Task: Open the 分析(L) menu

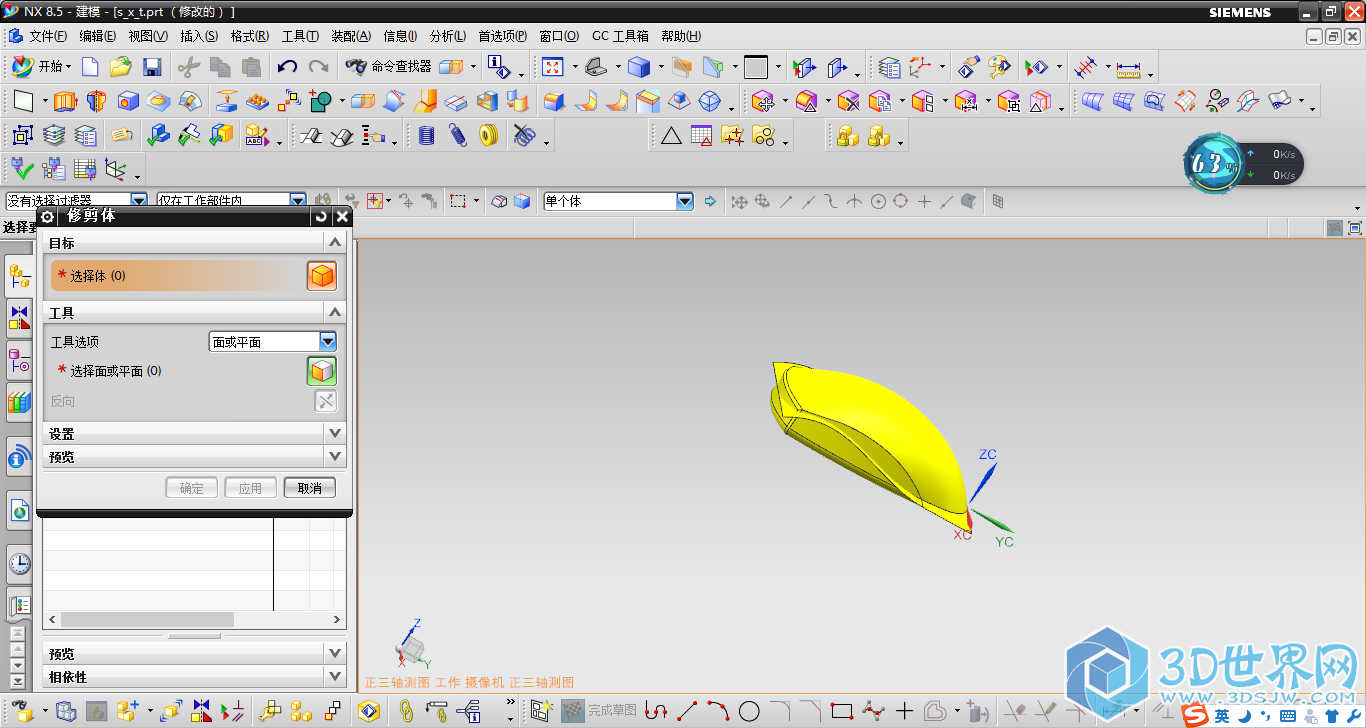Action: [447, 36]
